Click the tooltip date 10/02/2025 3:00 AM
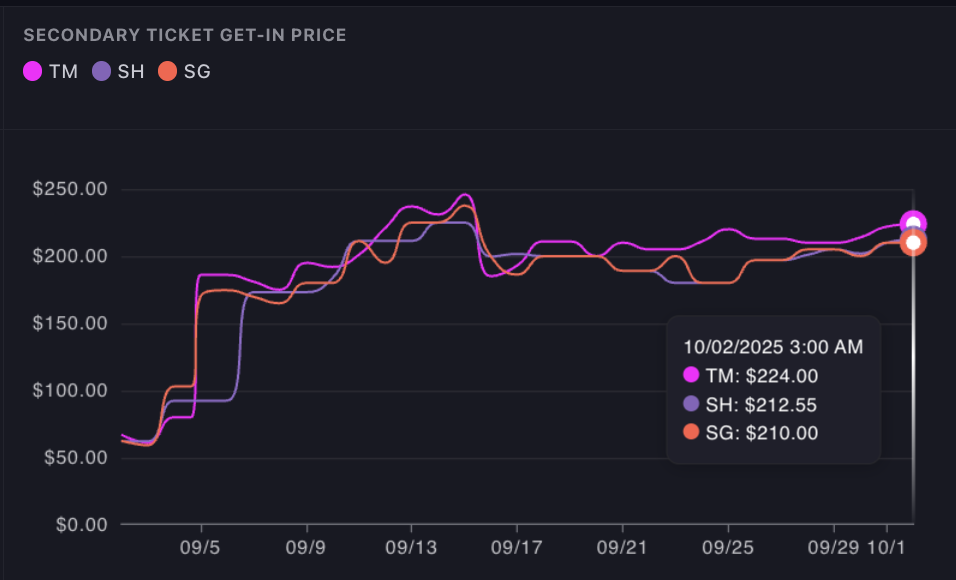The height and width of the screenshot is (580, 956). [773, 347]
